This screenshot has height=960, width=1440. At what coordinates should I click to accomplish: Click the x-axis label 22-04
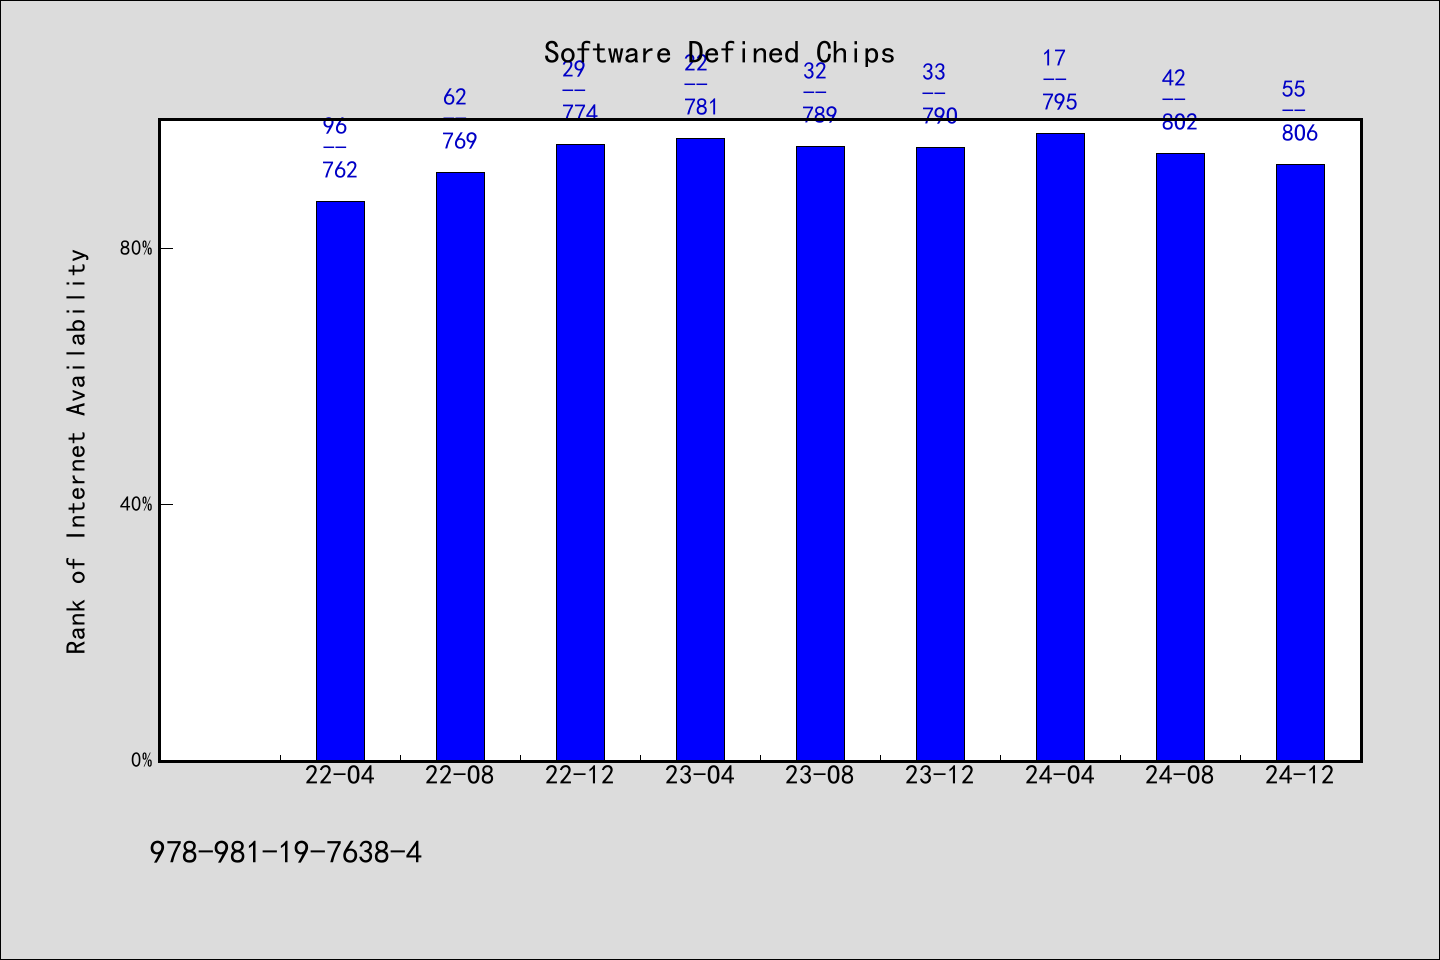click(340, 775)
